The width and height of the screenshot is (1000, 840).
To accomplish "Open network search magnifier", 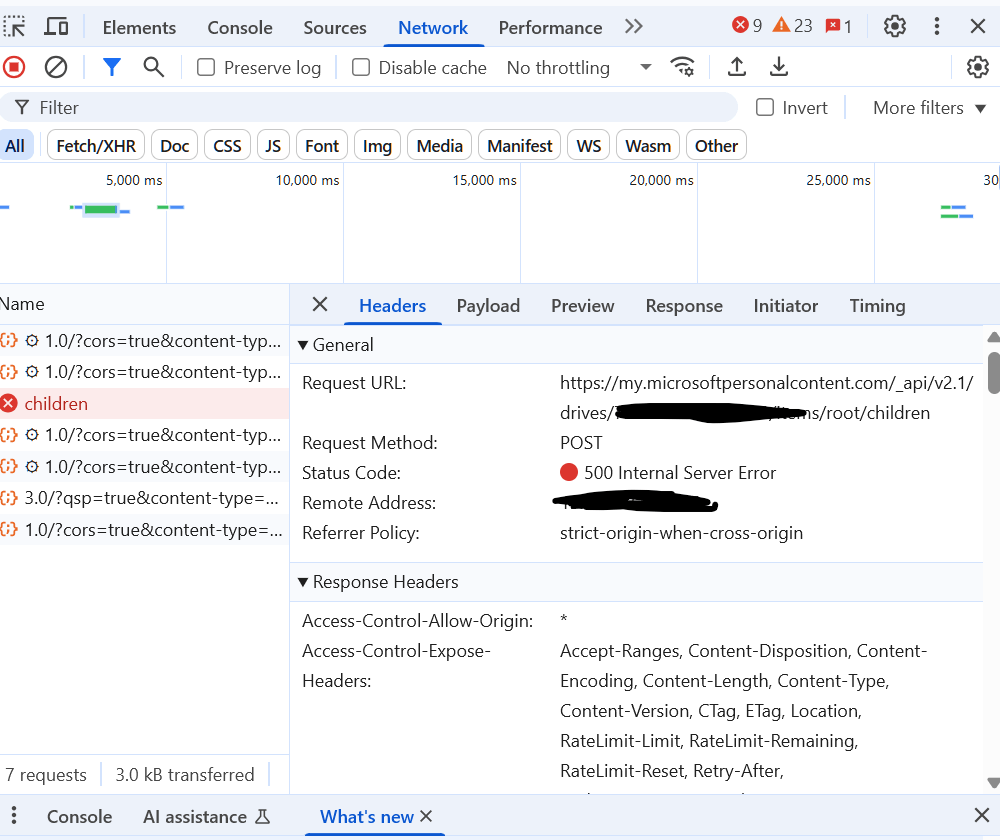I will tap(153, 67).
